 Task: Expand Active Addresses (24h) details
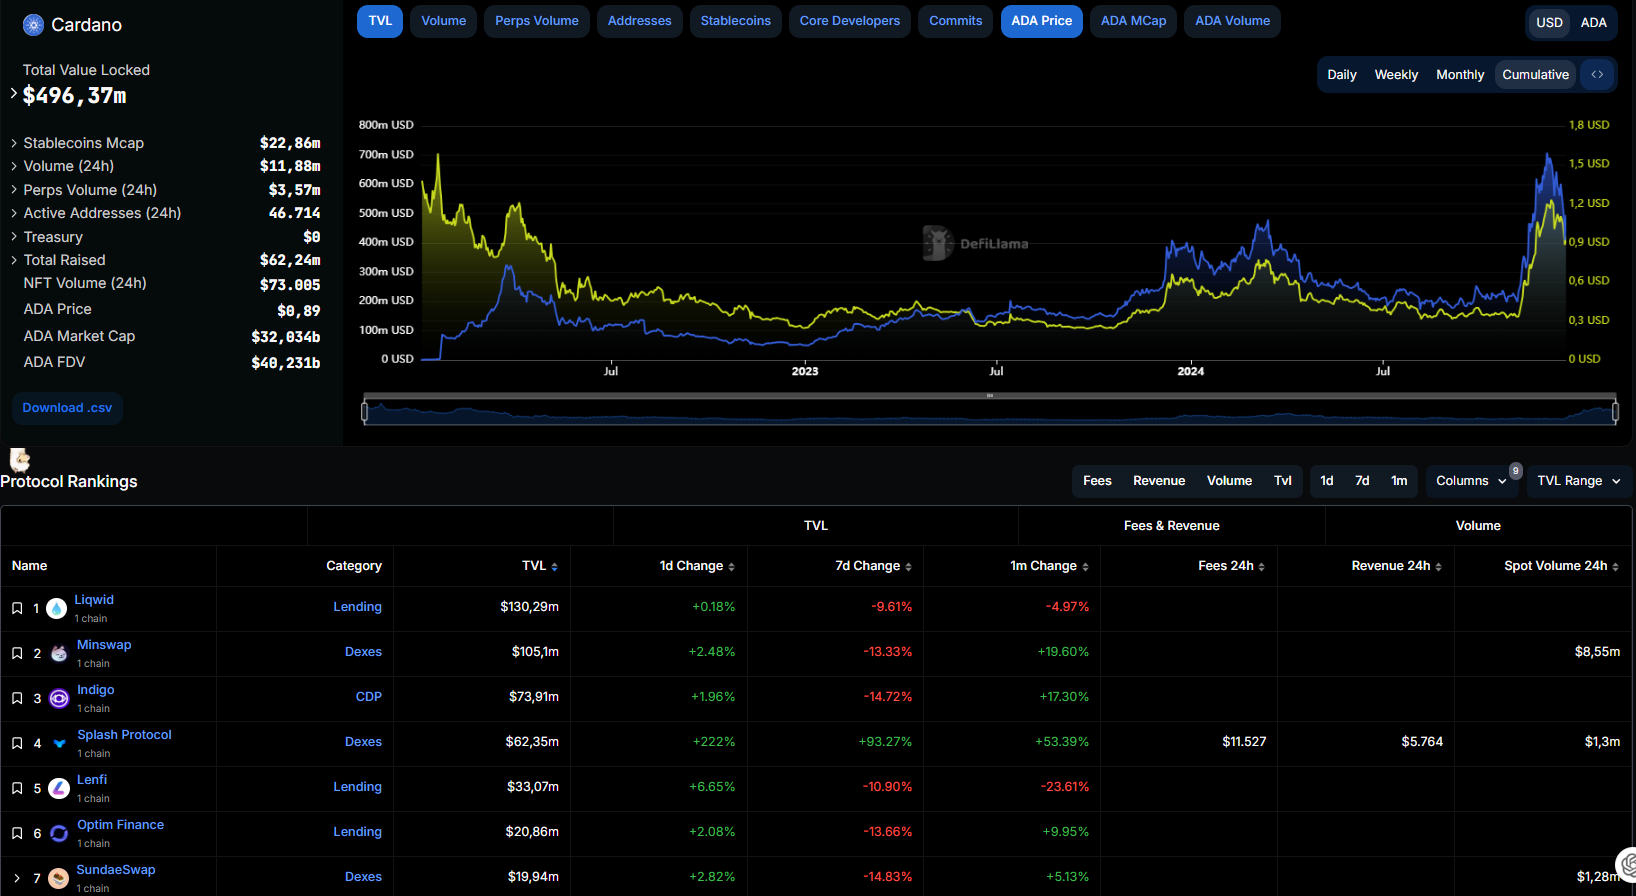point(14,213)
